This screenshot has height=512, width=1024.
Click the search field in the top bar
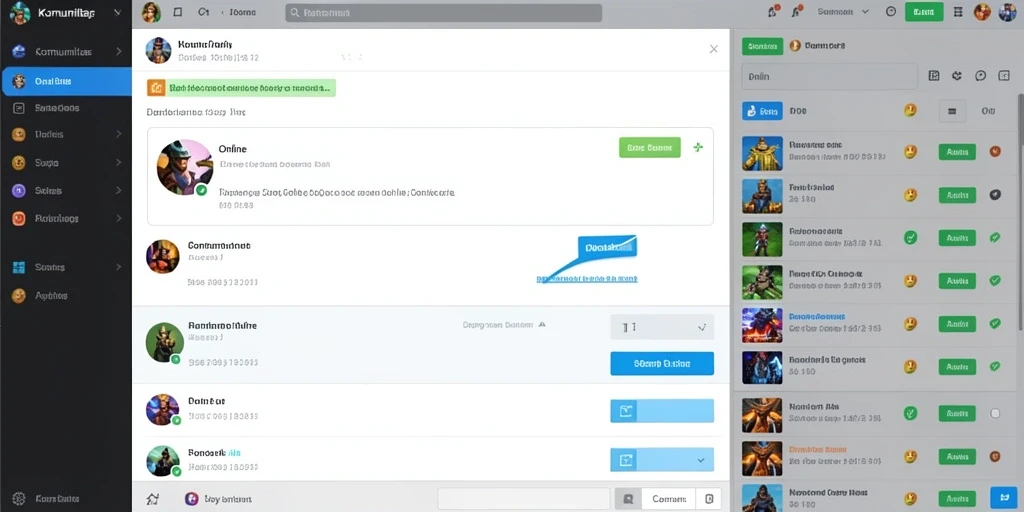pyautogui.click(x=443, y=13)
